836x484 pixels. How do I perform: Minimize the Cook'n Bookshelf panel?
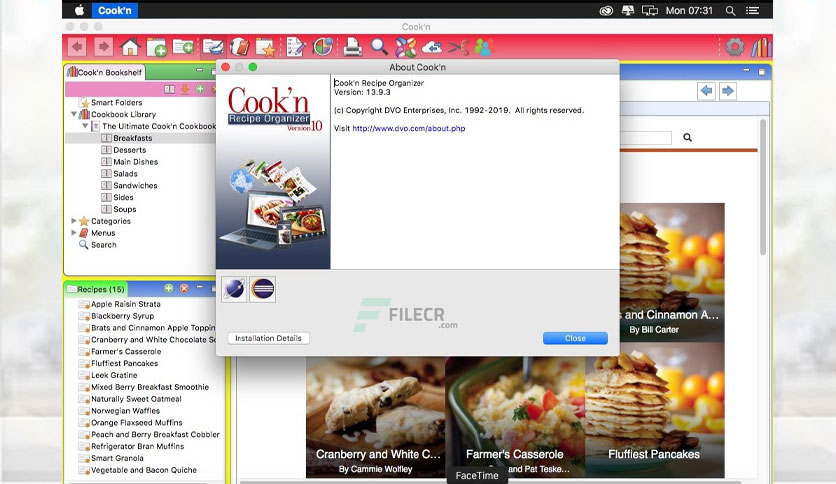199,70
